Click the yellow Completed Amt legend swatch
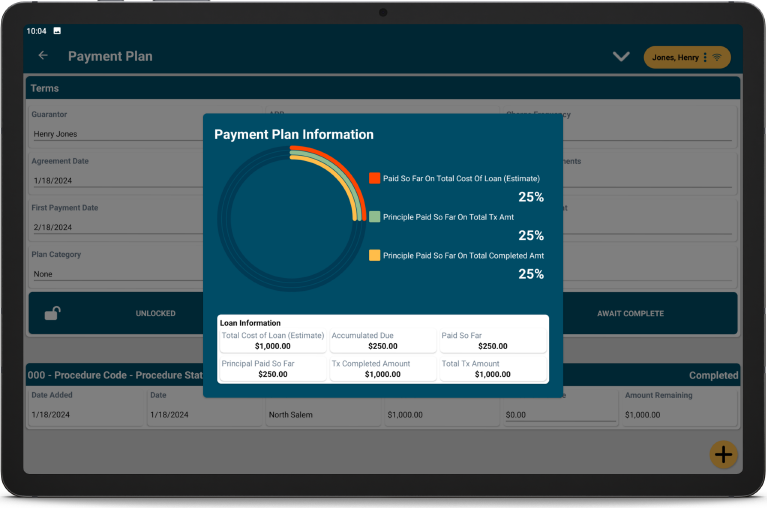 374,255
